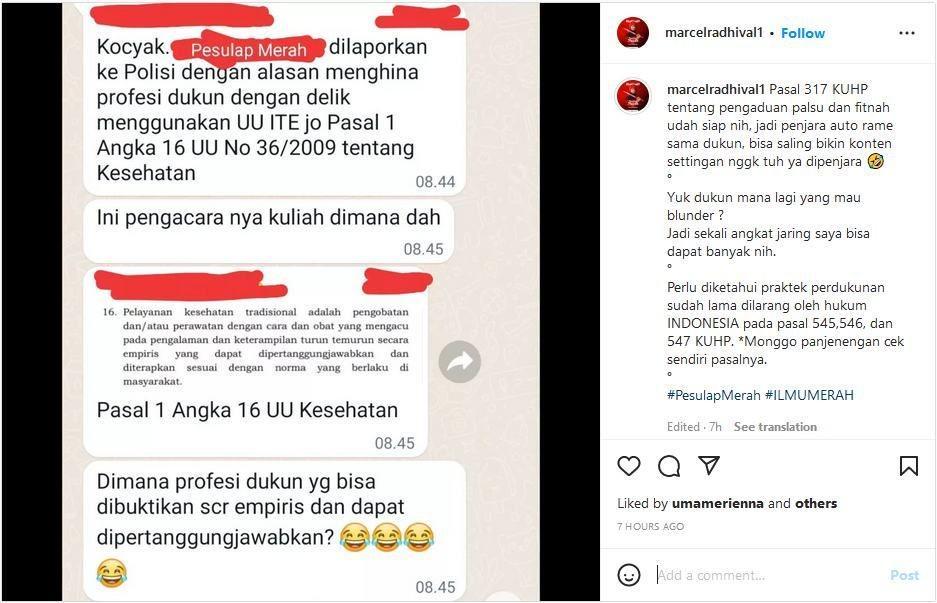
Task: Open marcelradhival1 username in header
Action: [714, 33]
